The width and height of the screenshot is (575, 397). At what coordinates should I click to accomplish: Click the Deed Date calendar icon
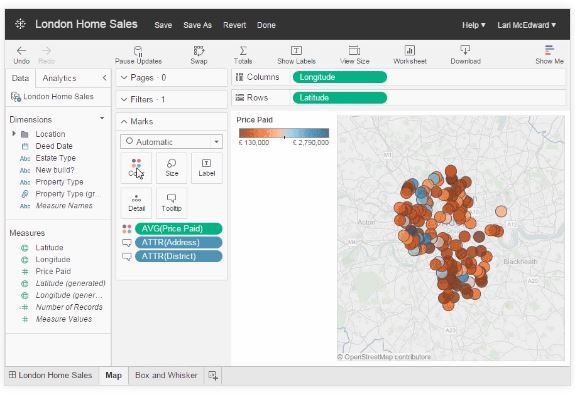point(25,146)
